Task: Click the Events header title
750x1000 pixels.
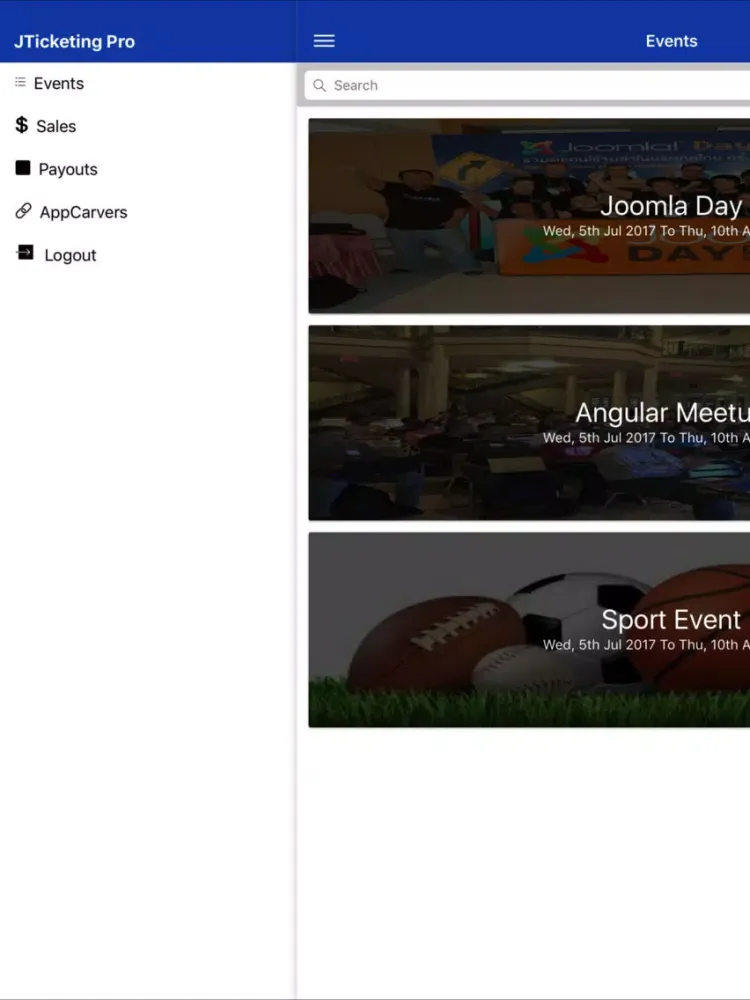Action: click(x=672, y=41)
